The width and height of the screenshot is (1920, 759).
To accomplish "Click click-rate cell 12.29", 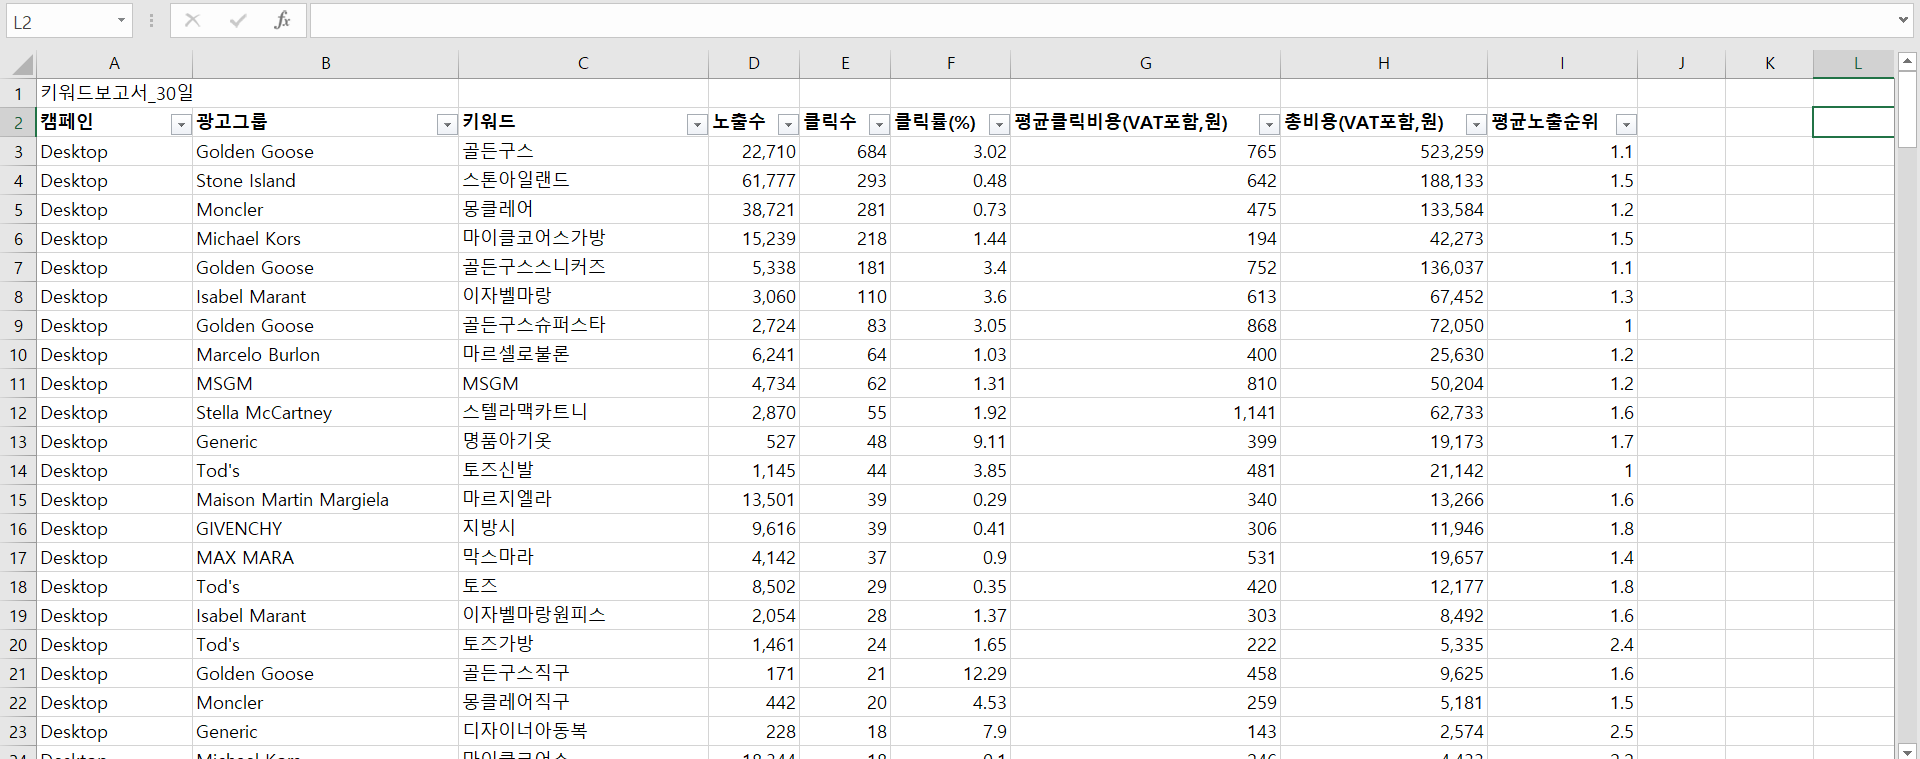I will pos(951,674).
